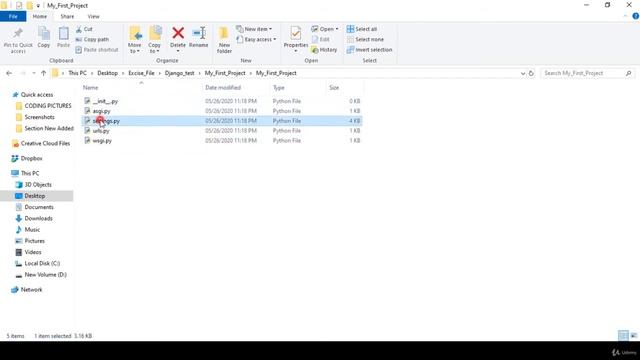Viewport: 640px width, 360px height.
Task: Open the New item dropdown
Action: tap(254, 29)
